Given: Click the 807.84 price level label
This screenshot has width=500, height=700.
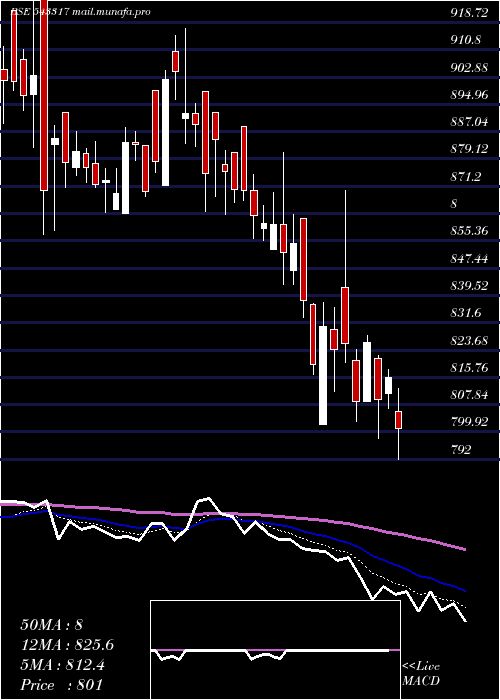Looking at the screenshot, I should [469, 395].
